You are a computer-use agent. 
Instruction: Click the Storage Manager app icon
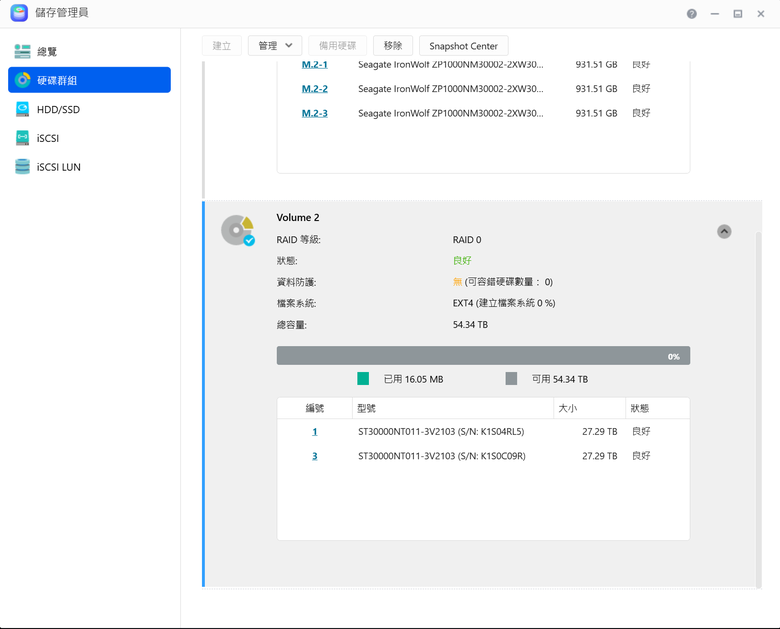pos(19,13)
